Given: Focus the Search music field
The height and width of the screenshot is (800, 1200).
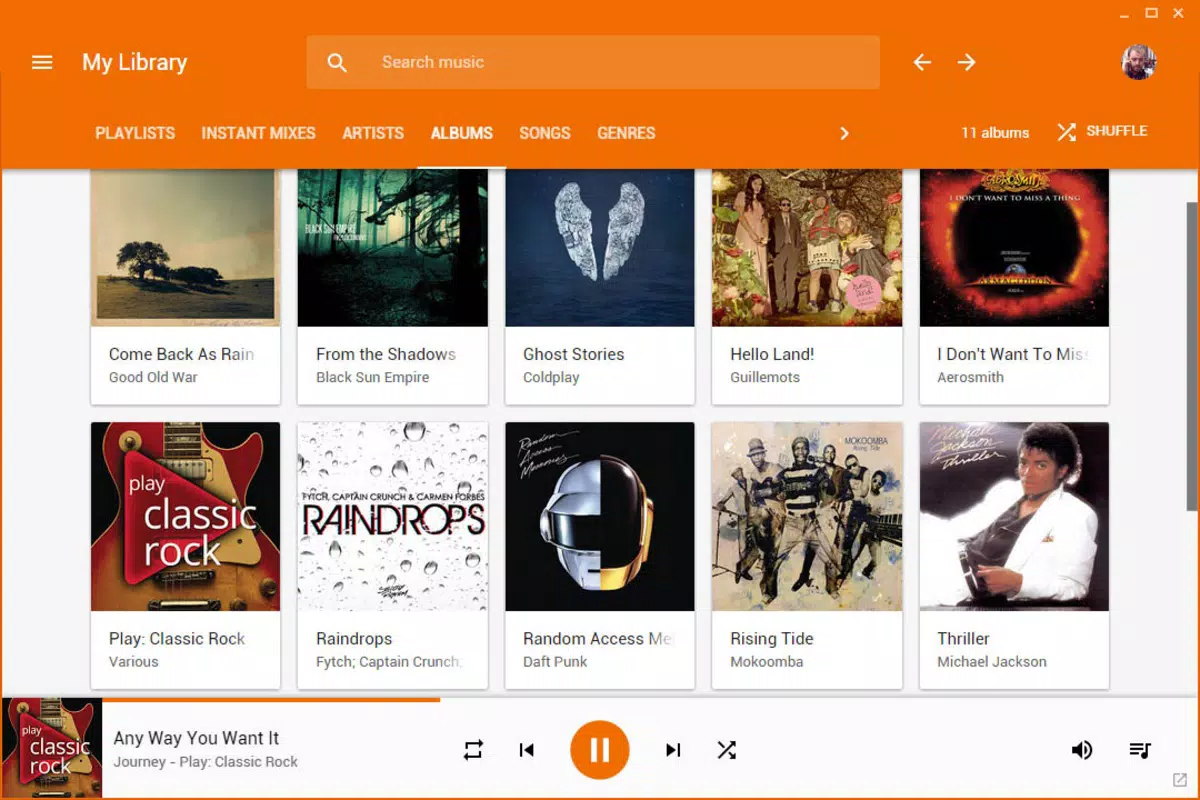Looking at the screenshot, I should [x=593, y=62].
